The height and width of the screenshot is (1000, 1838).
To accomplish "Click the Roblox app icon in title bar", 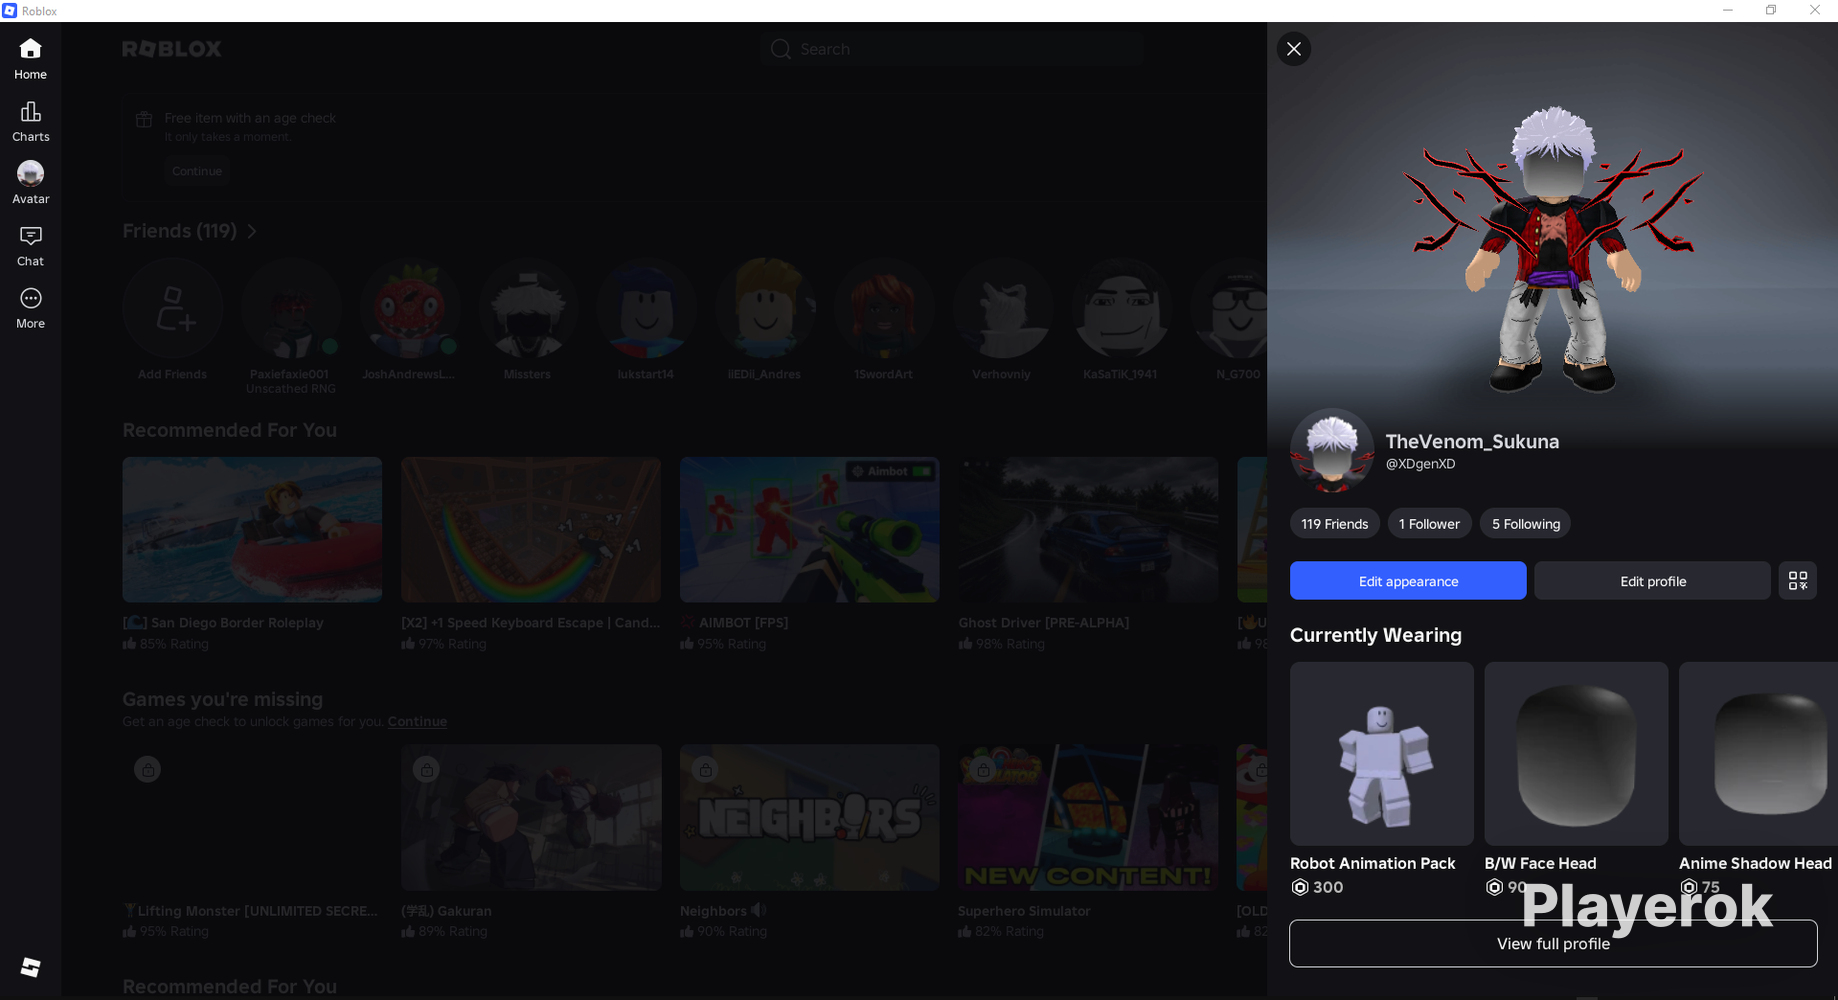I will tap(10, 11).
